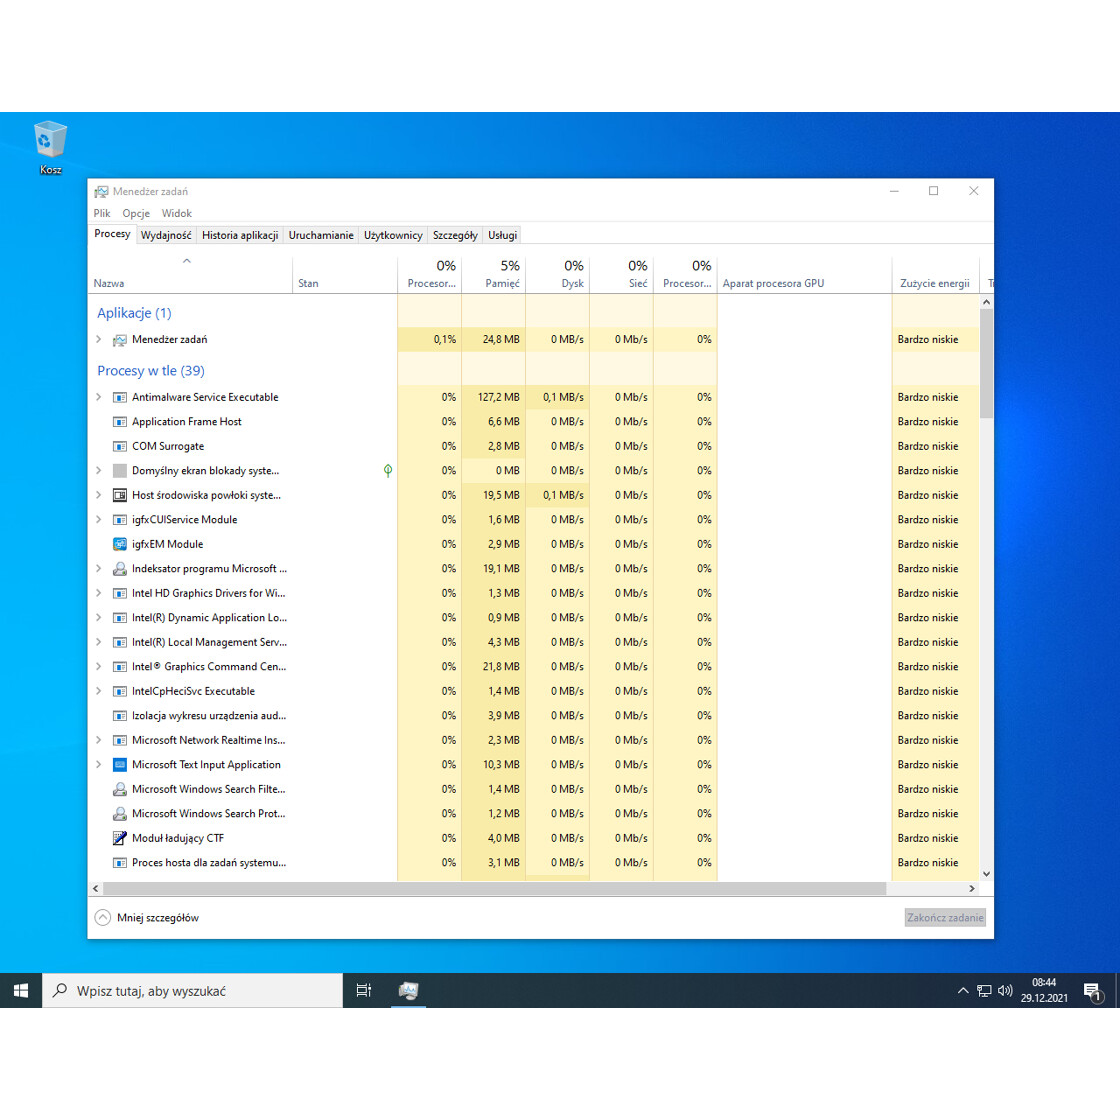The height and width of the screenshot is (1120, 1120).
Task: Select the Task Manager icon in taskbar
Action: tap(408, 990)
